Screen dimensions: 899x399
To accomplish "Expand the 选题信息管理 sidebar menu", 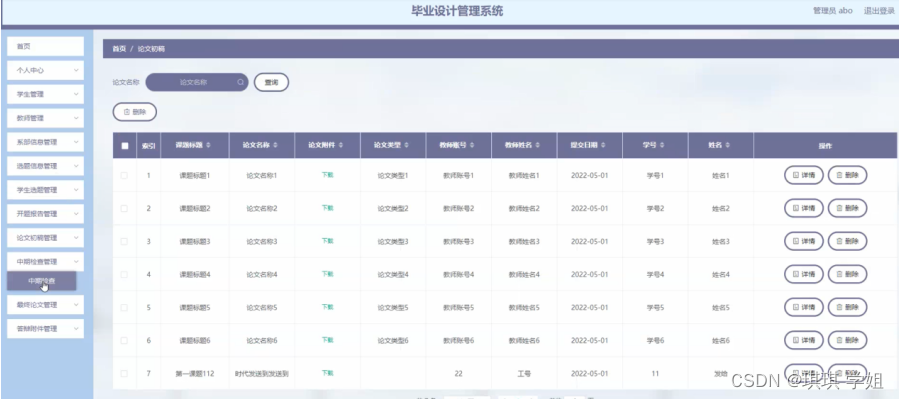I will 45,166.
